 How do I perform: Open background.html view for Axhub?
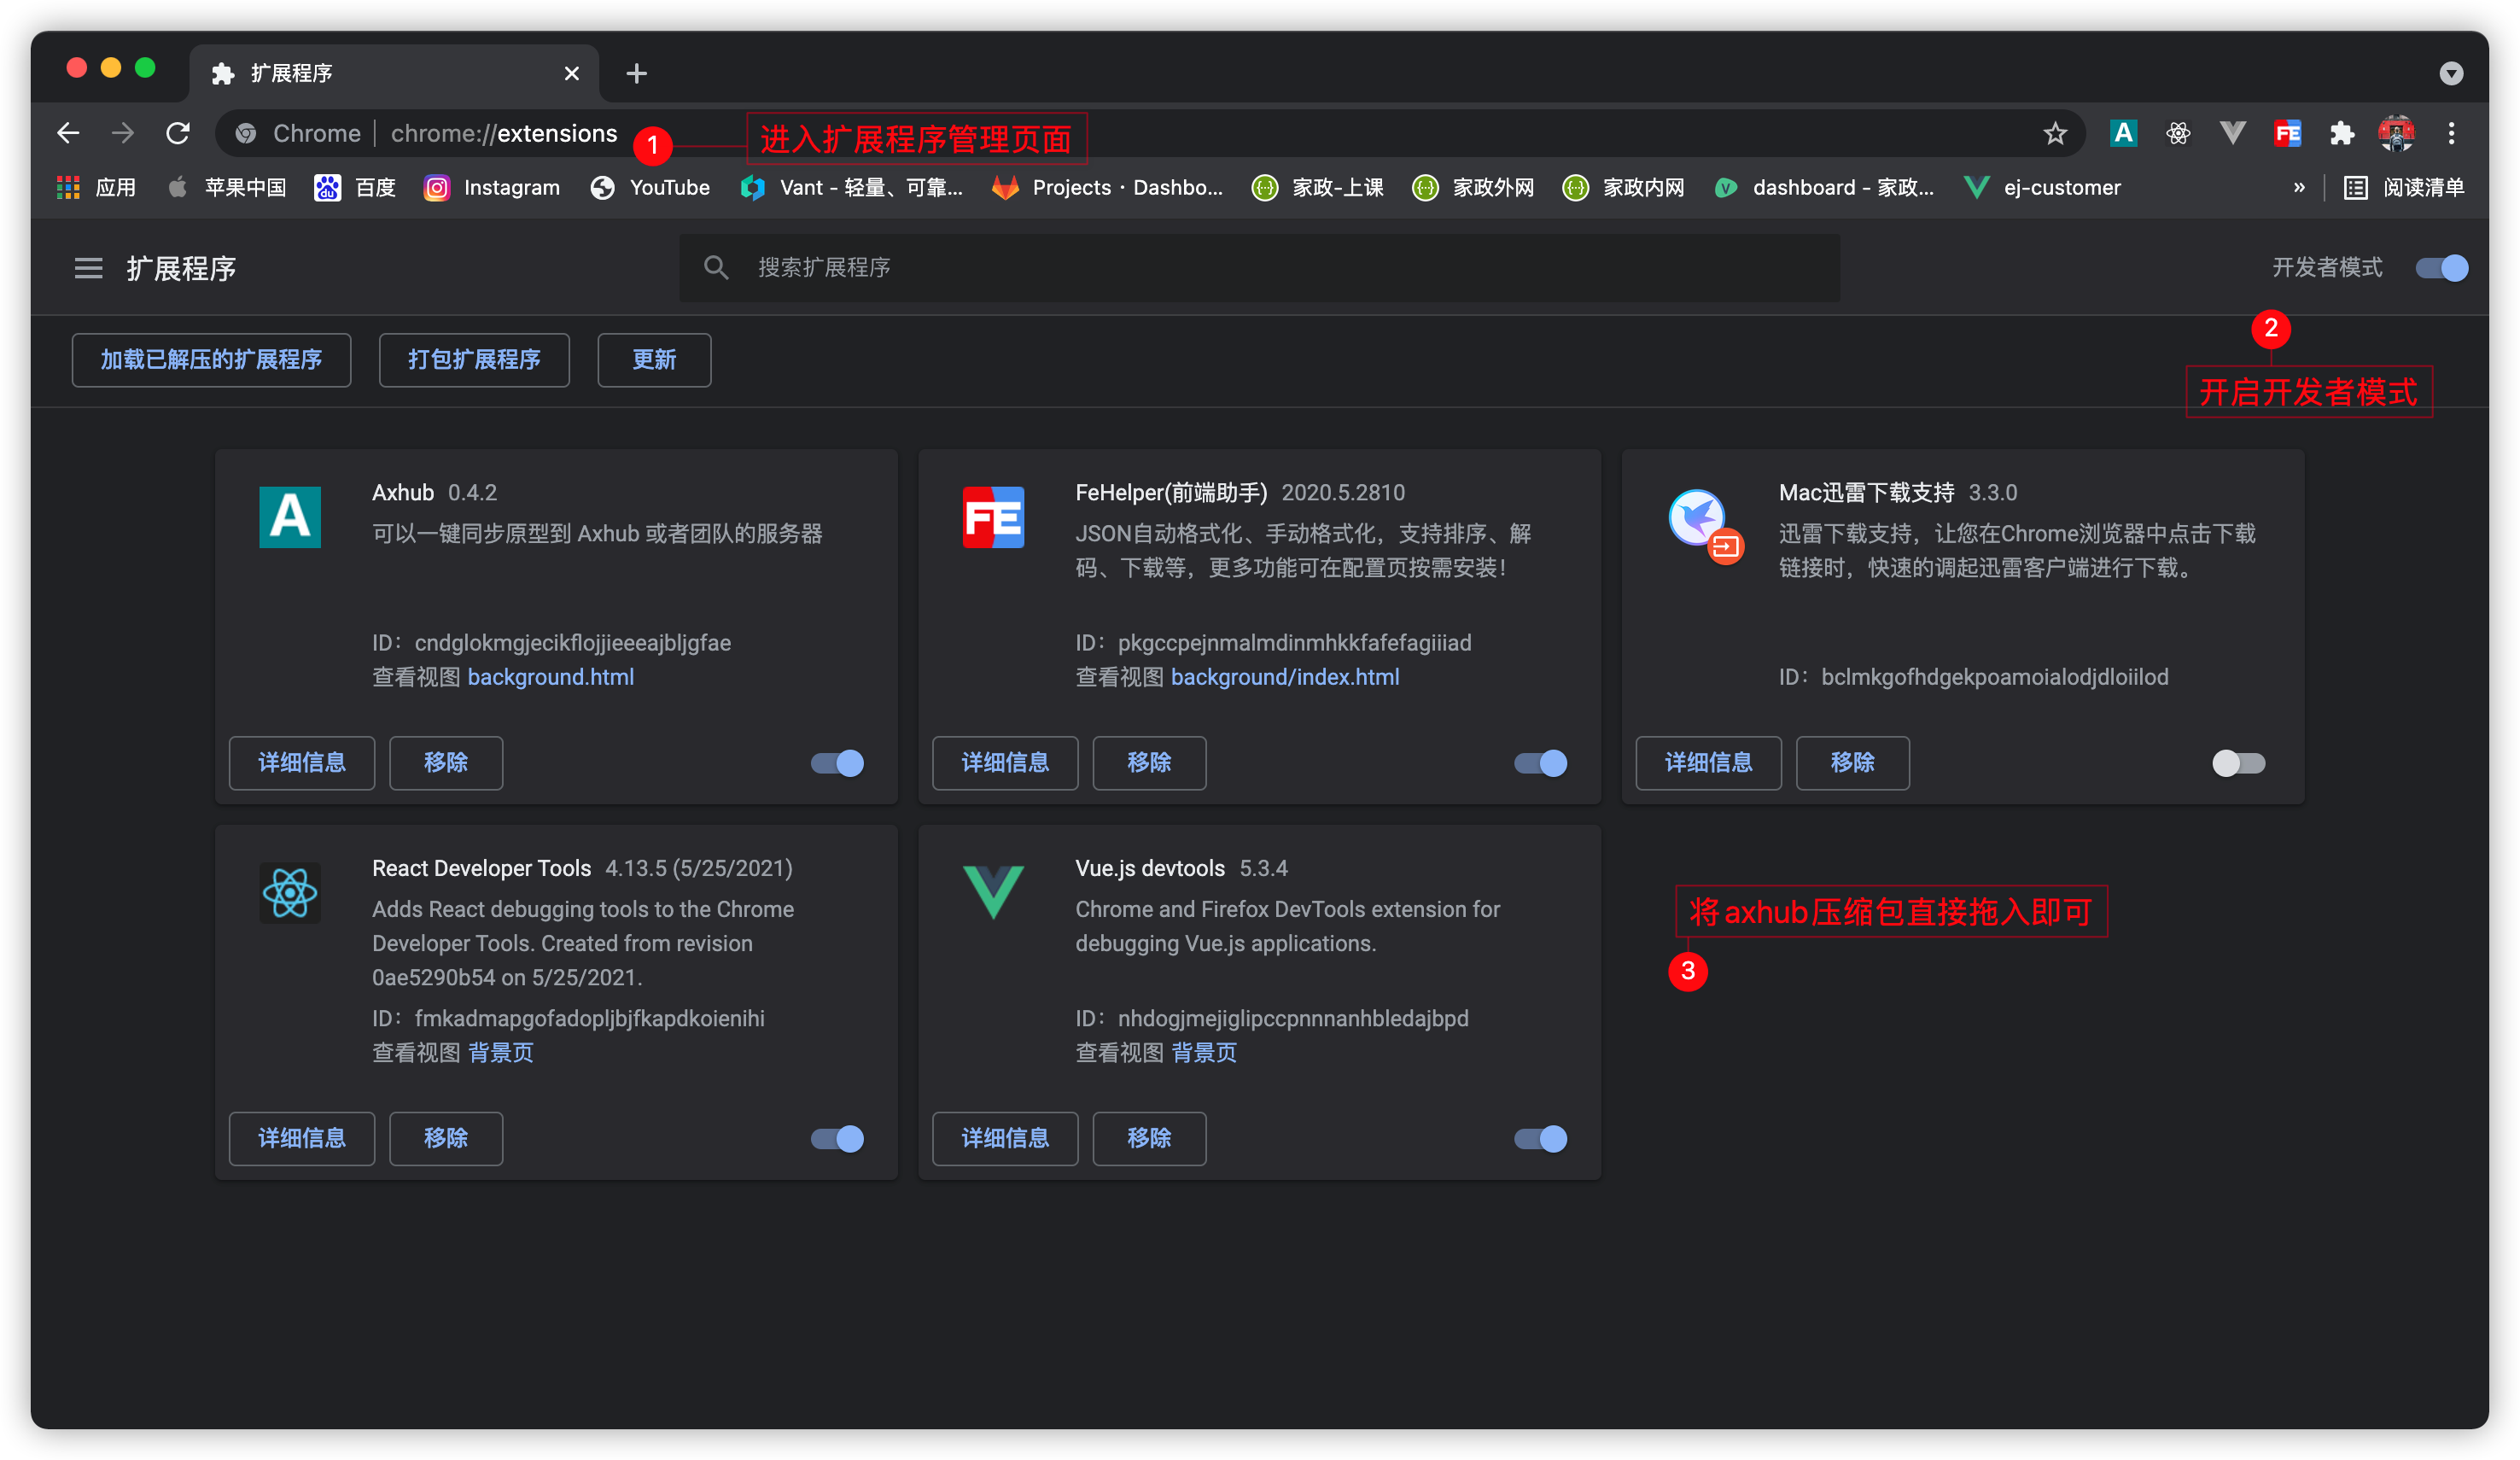click(550, 677)
